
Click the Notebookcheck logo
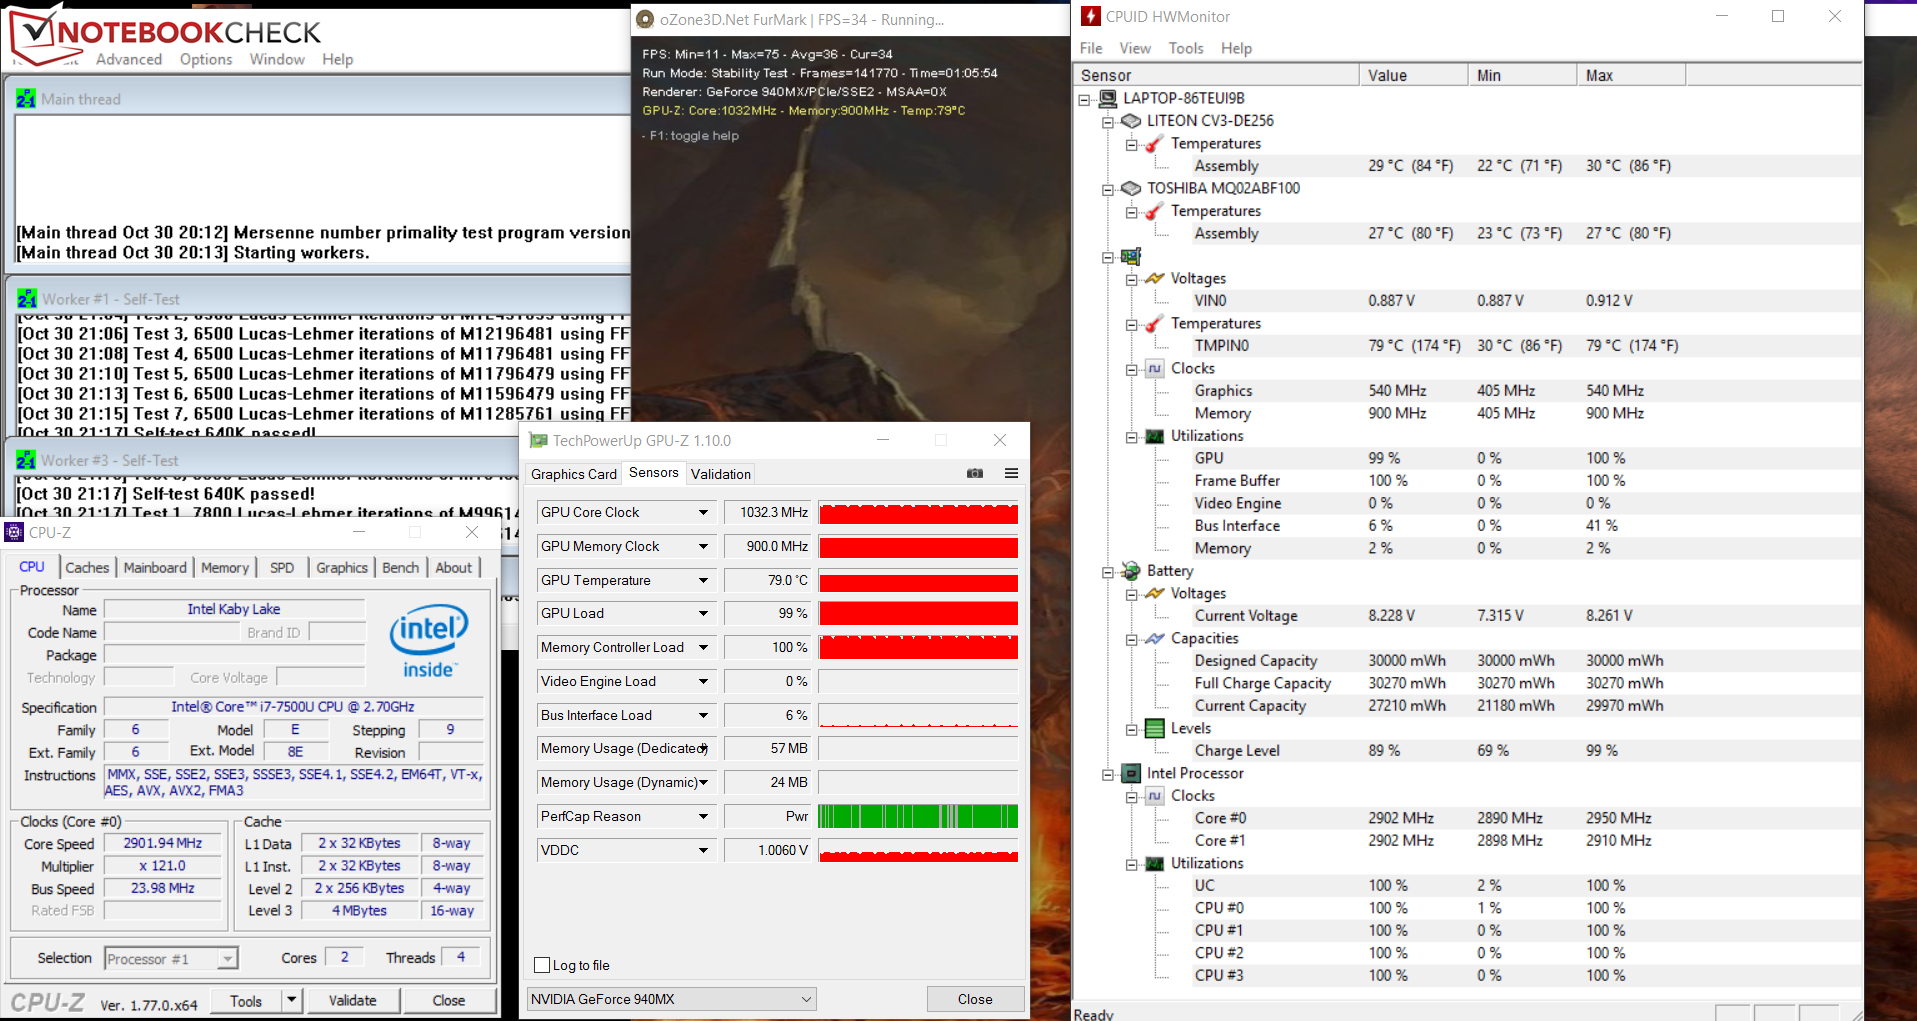pos(165,36)
